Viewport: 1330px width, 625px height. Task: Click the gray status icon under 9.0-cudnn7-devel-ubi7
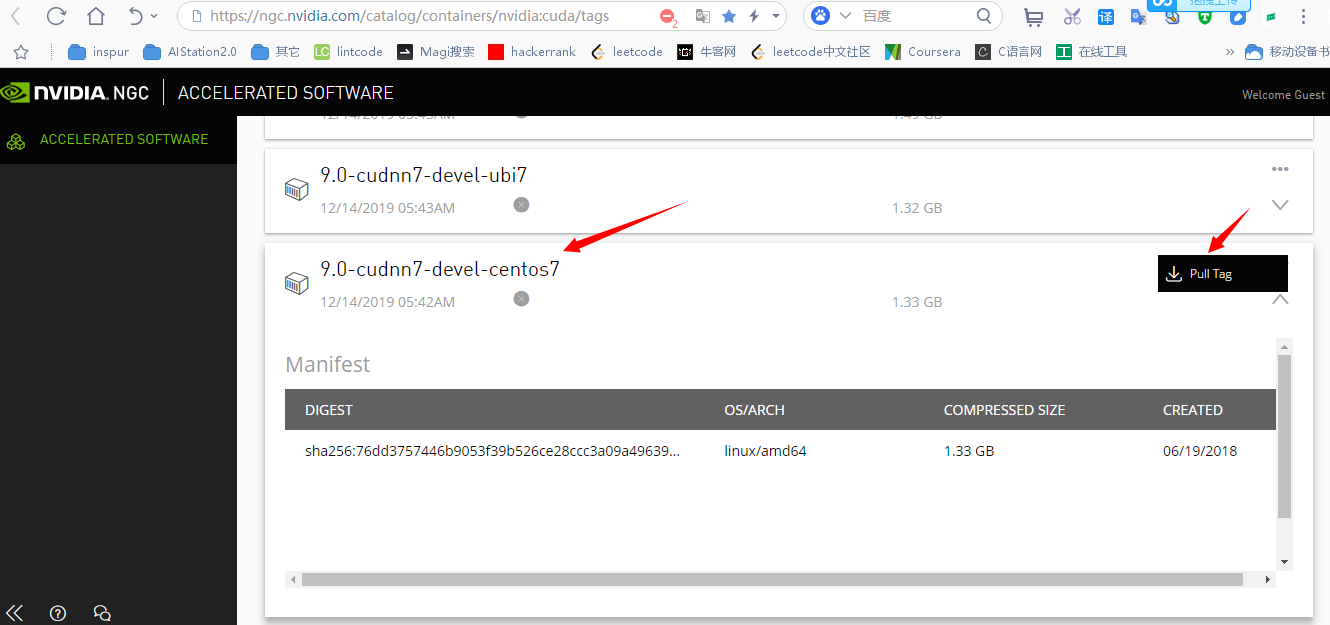click(521, 205)
